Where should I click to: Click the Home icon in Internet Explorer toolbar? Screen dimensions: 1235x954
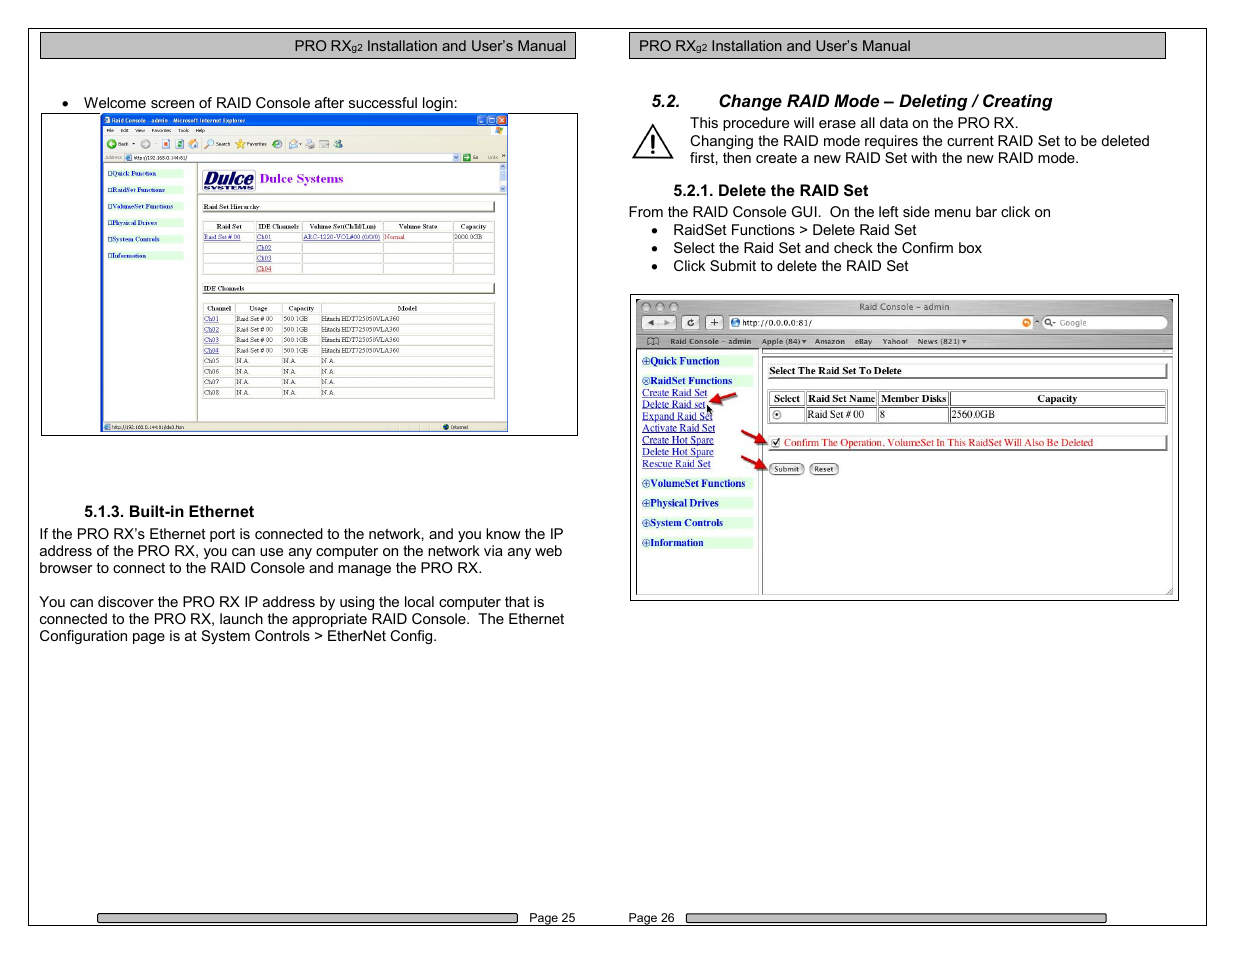[193, 144]
